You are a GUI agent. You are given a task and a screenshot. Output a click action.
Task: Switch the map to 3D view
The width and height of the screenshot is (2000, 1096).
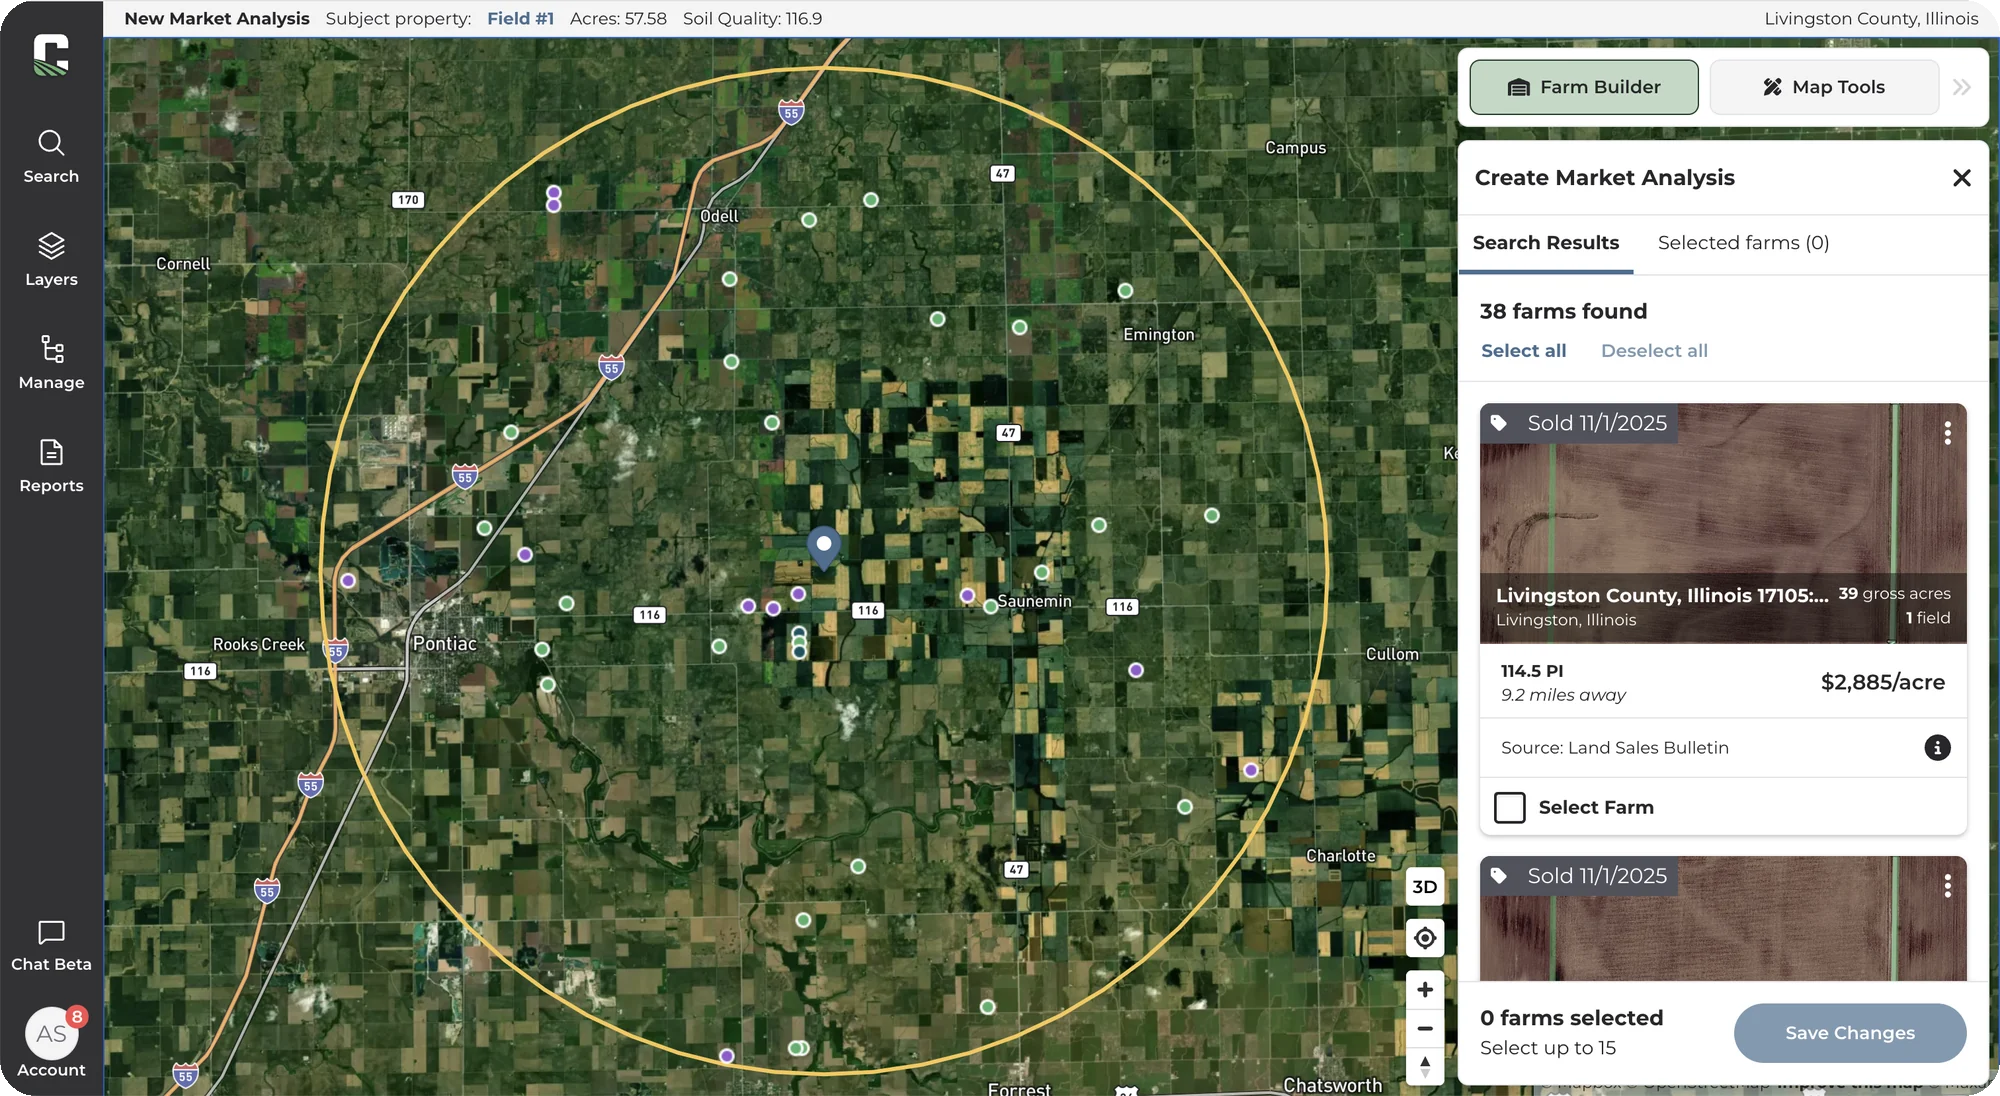coord(1425,887)
